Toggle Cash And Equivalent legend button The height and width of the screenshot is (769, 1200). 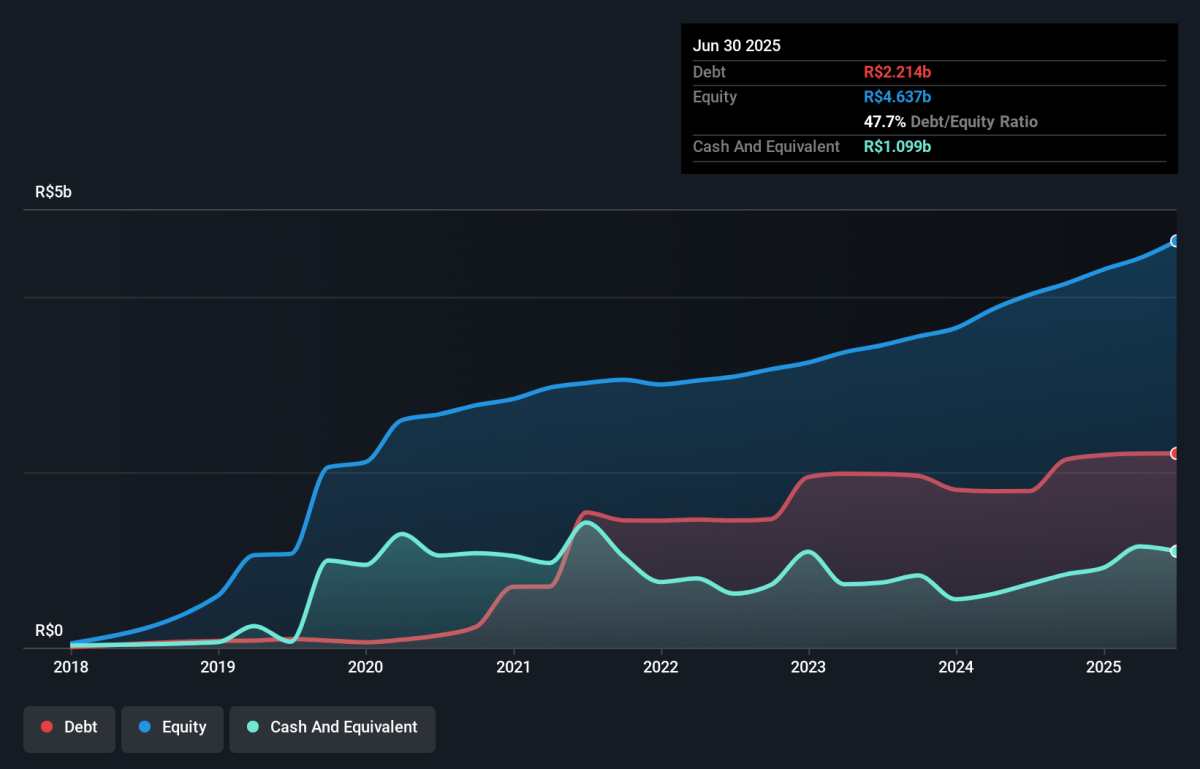332,727
